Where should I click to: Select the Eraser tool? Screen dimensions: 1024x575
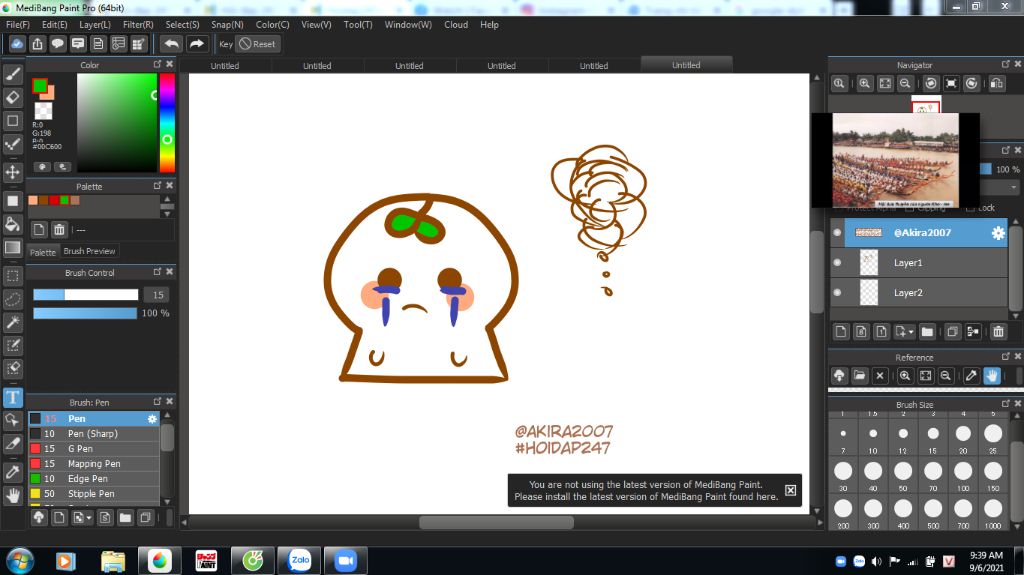[x=12, y=97]
